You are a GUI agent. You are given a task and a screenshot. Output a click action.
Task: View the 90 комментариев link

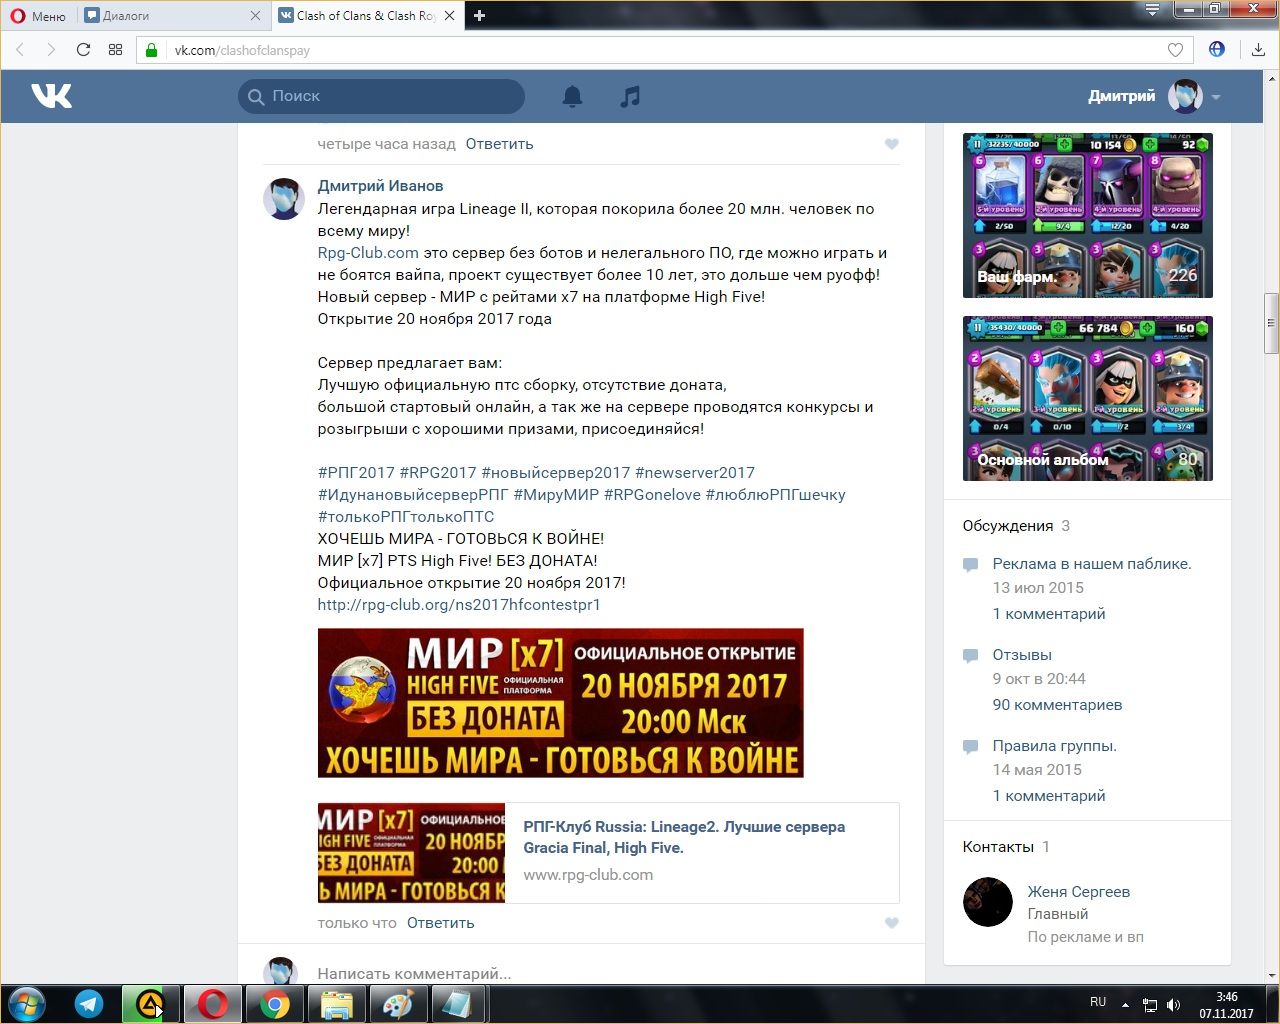[x=1058, y=705]
